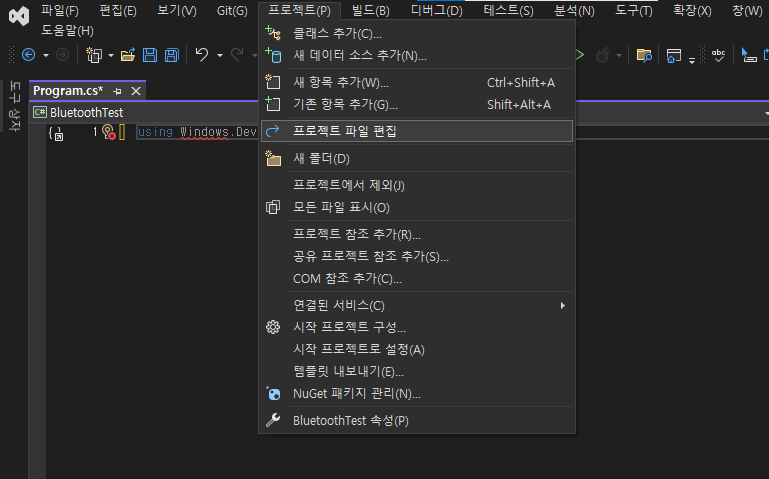769x479 pixels.
Task: Click the lightbulb error quick action icon
Action: pyautogui.click(x=108, y=132)
